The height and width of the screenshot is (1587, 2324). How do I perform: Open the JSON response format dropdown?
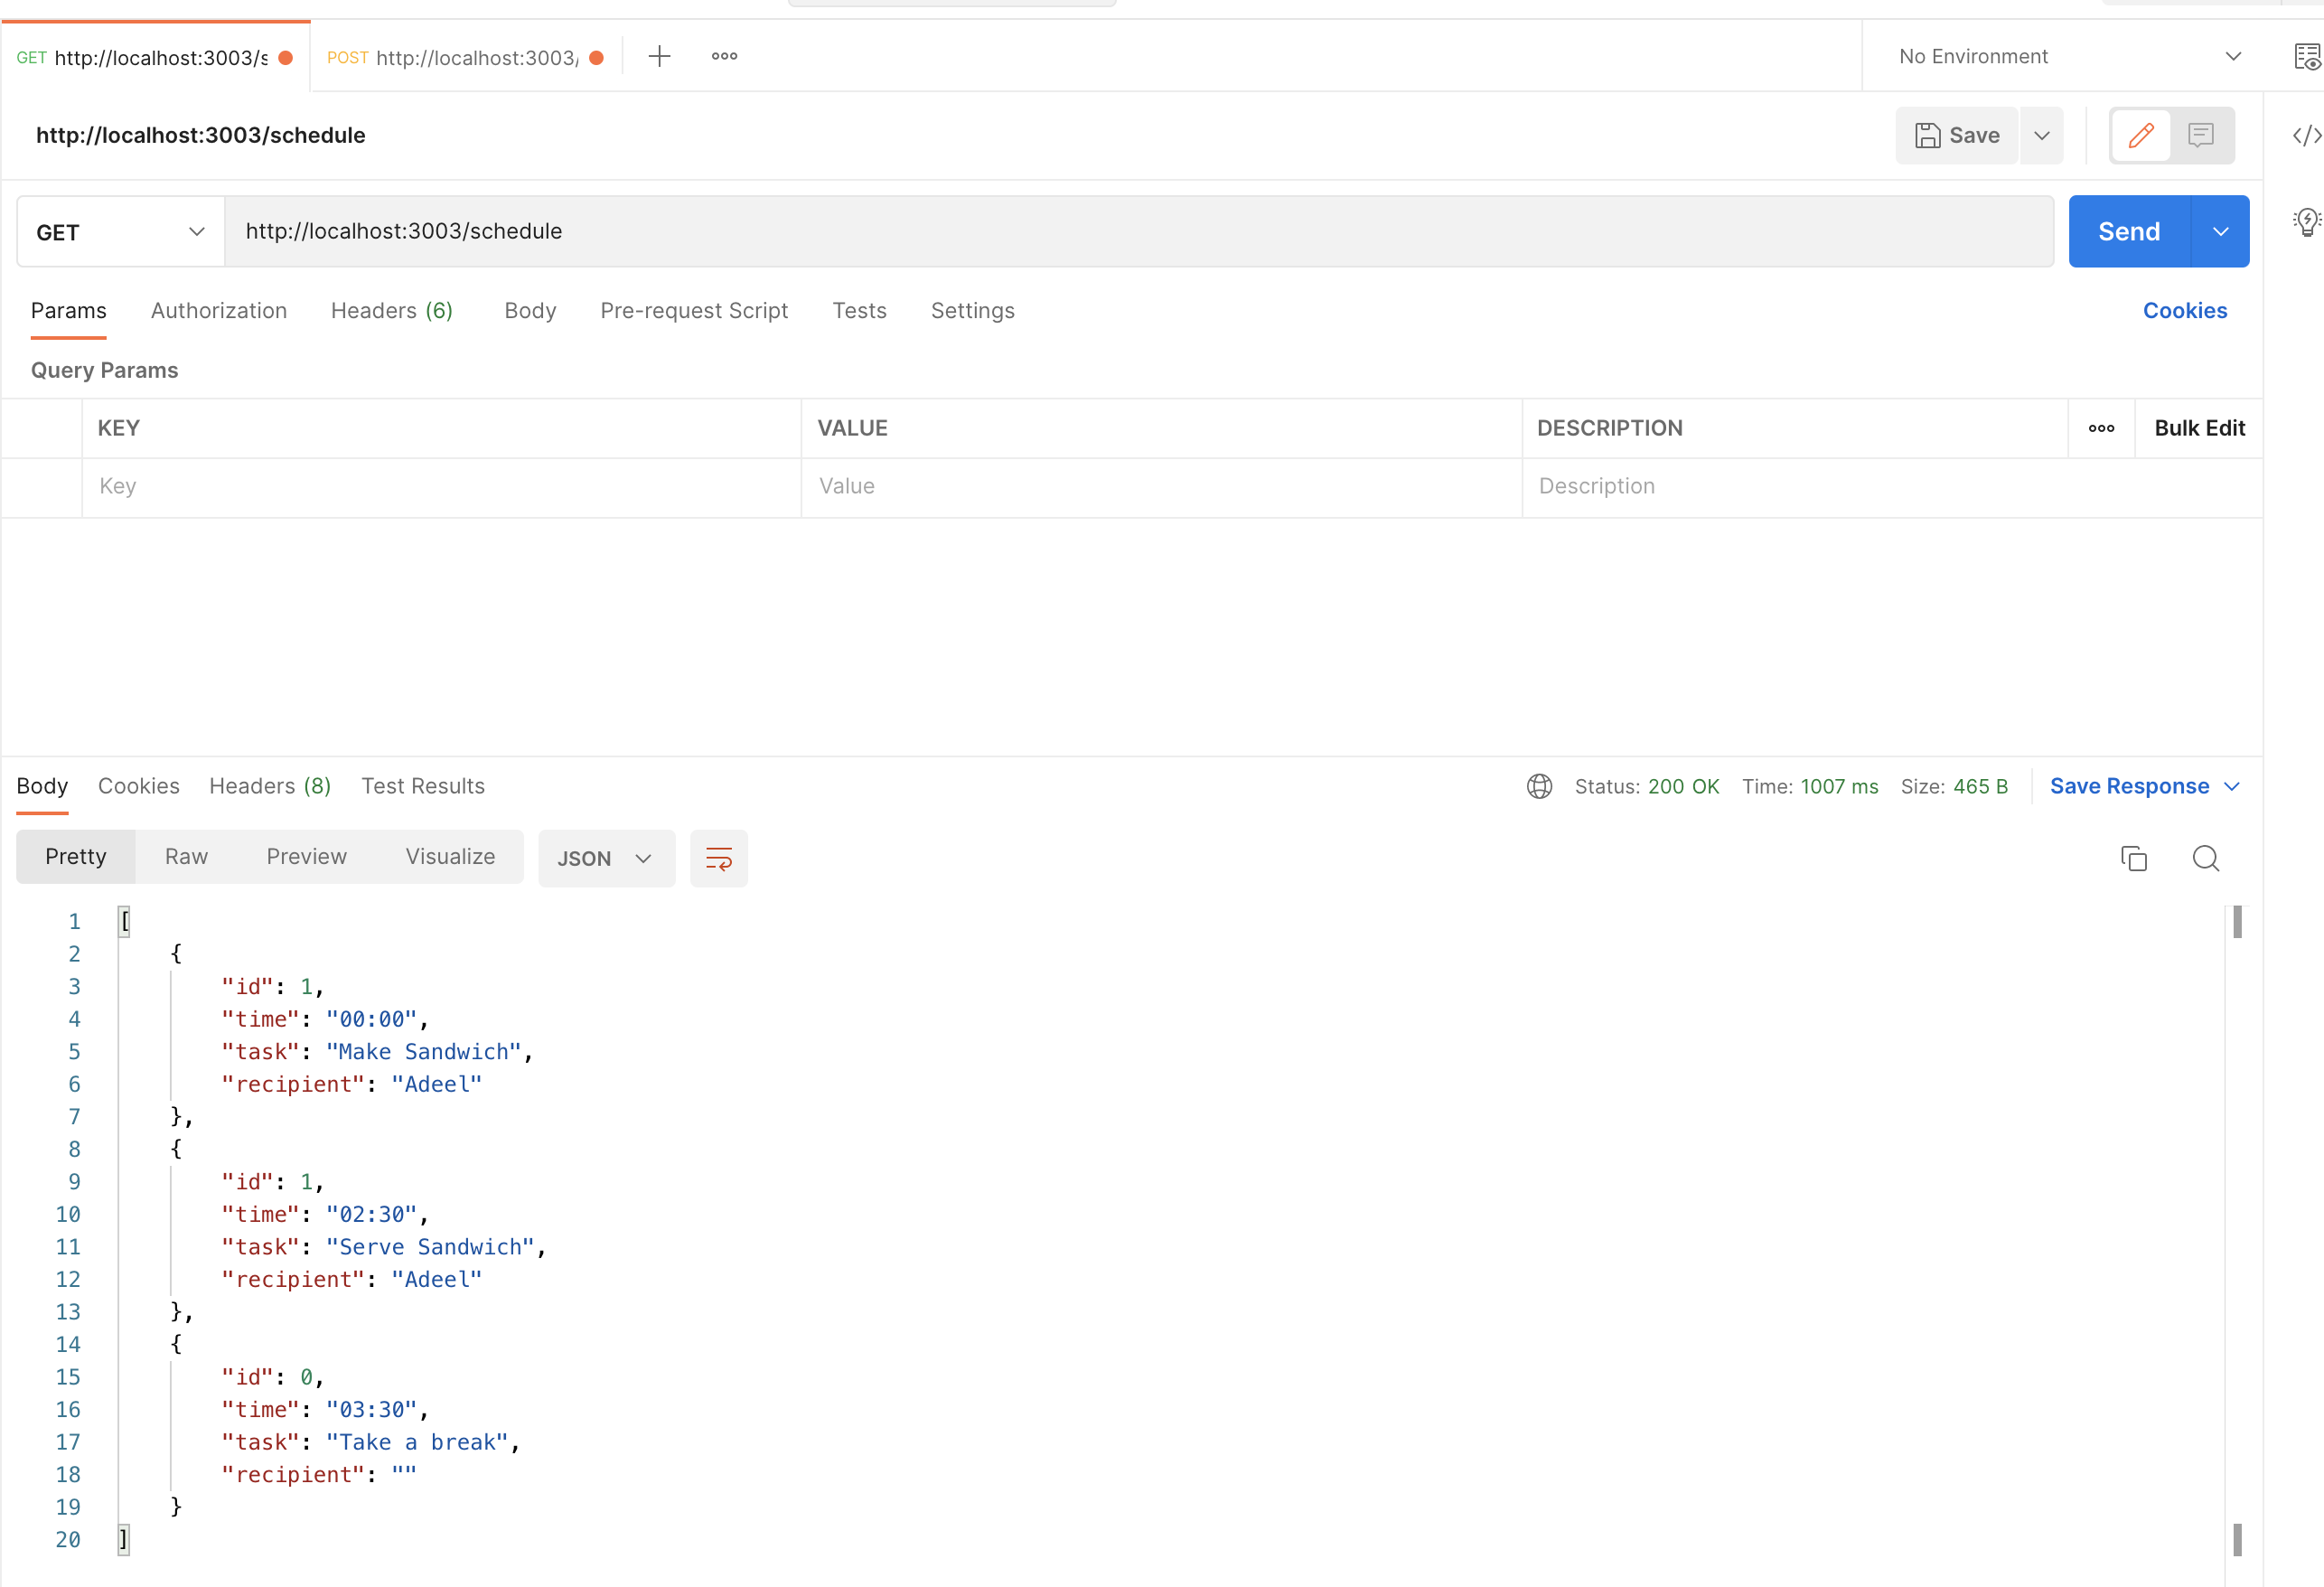click(606, 858)
